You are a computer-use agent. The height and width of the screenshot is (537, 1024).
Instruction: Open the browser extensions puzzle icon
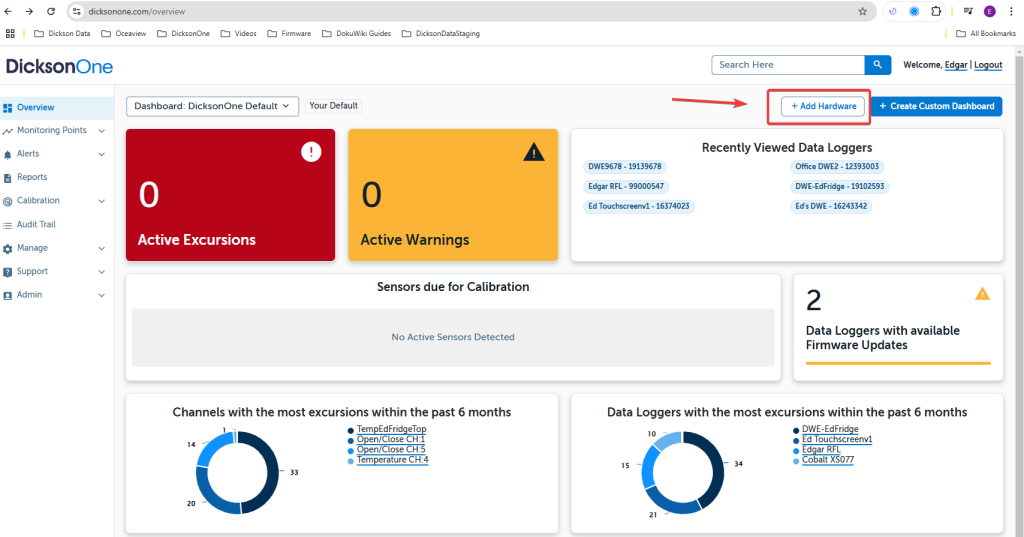pyautogui.click(x=936, y=11)
